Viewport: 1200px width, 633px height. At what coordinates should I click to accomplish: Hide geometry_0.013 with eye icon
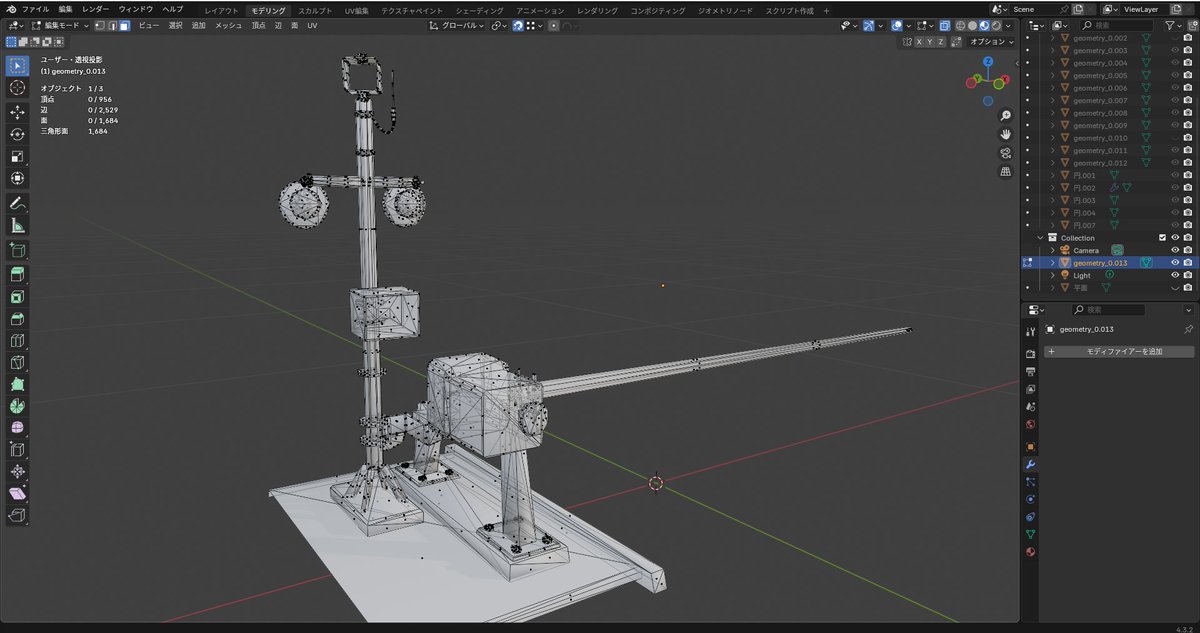click(1175, 263)
